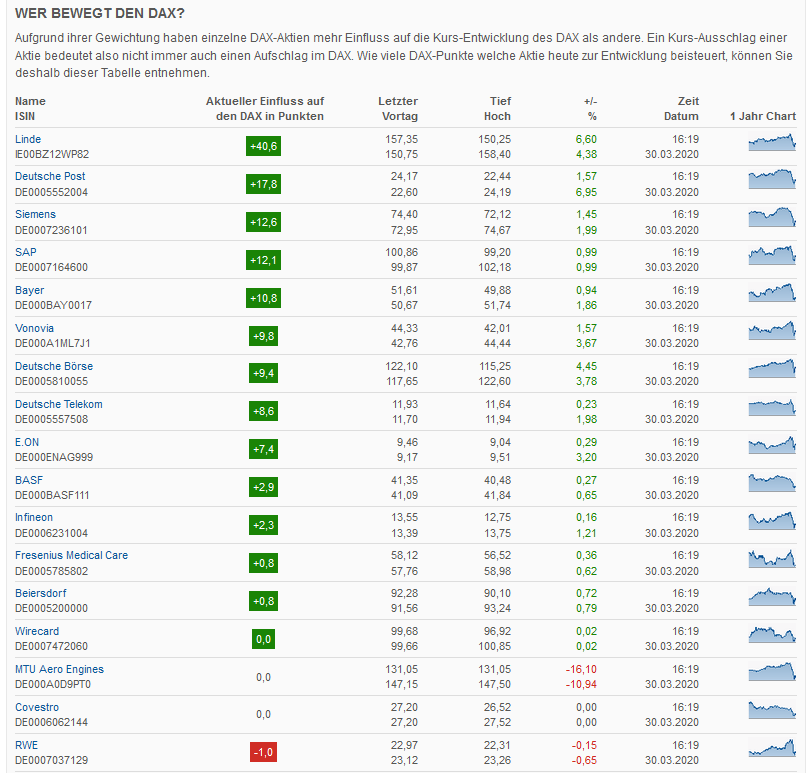
Task: Open the Deutsche Post stock link
Action: point(50,177)
